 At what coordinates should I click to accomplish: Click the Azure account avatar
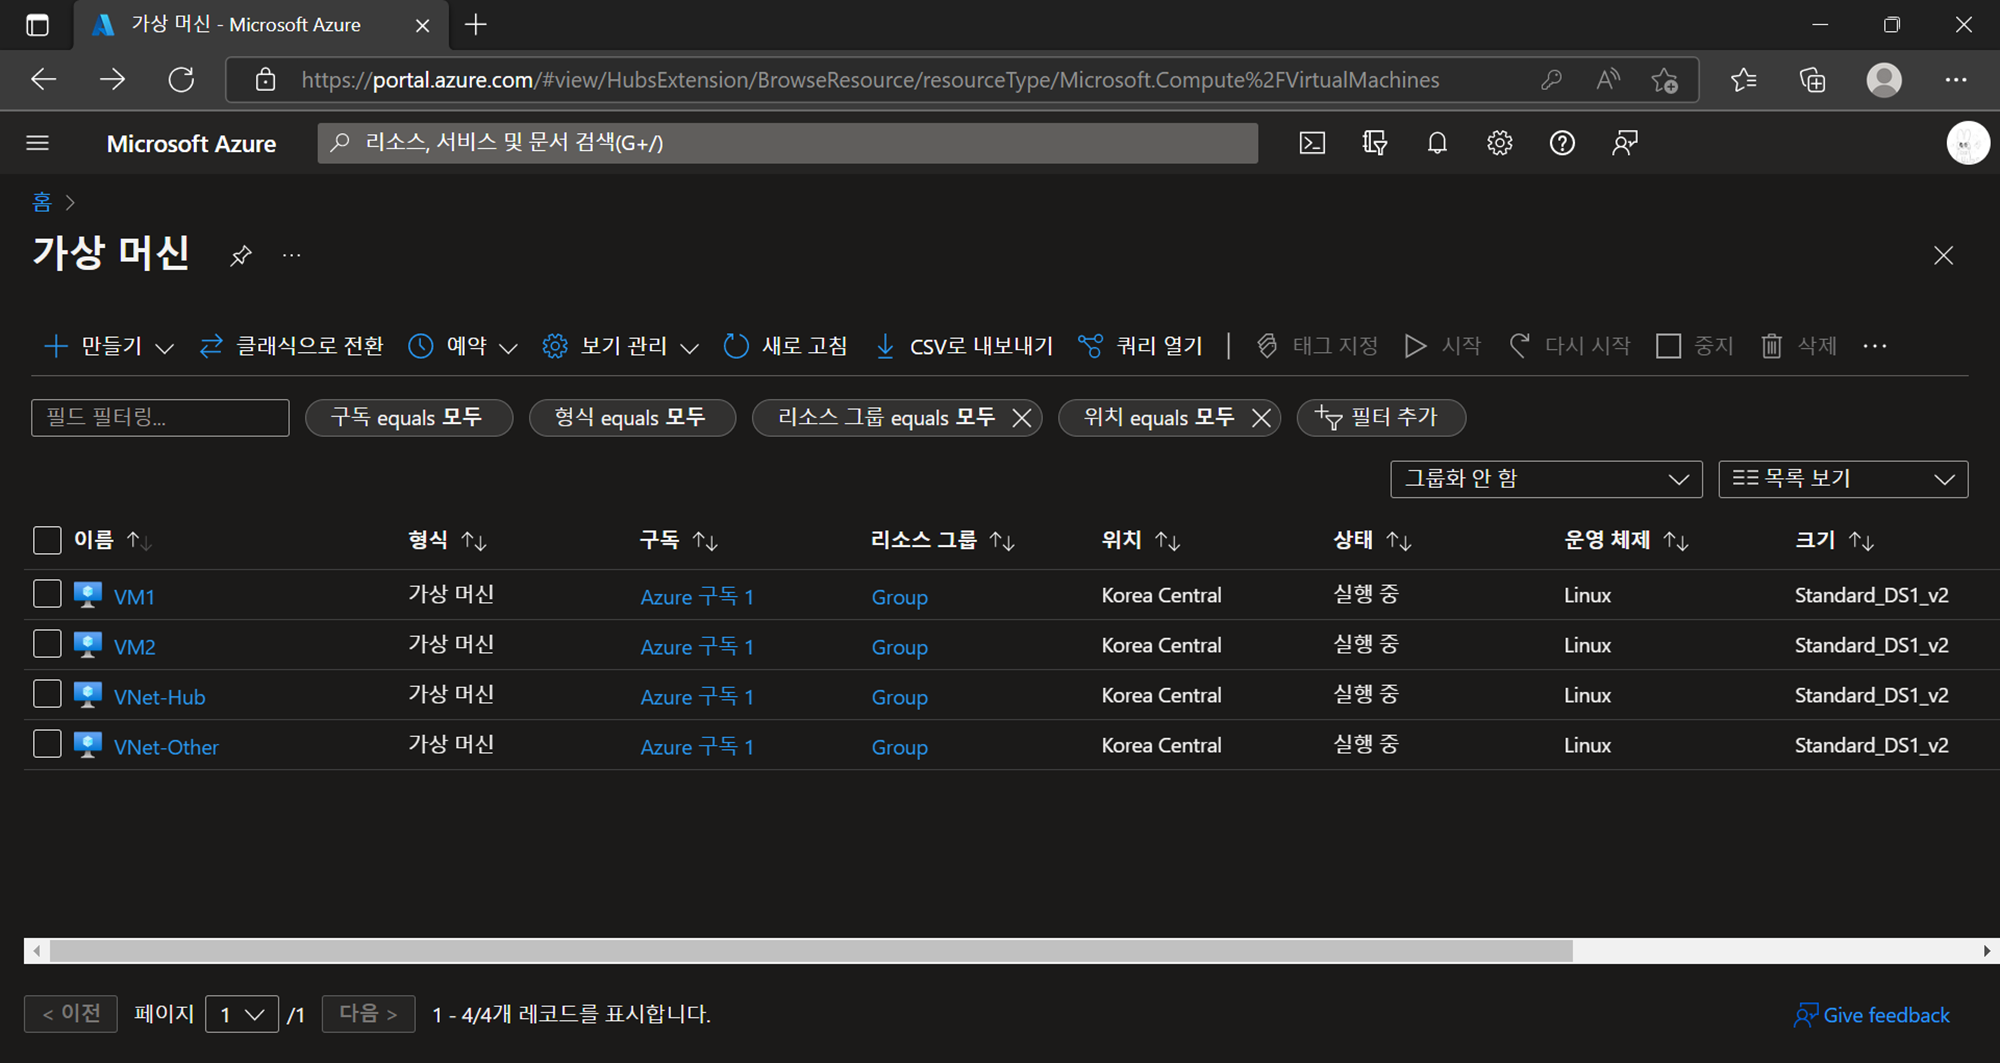pos(1967,143)
